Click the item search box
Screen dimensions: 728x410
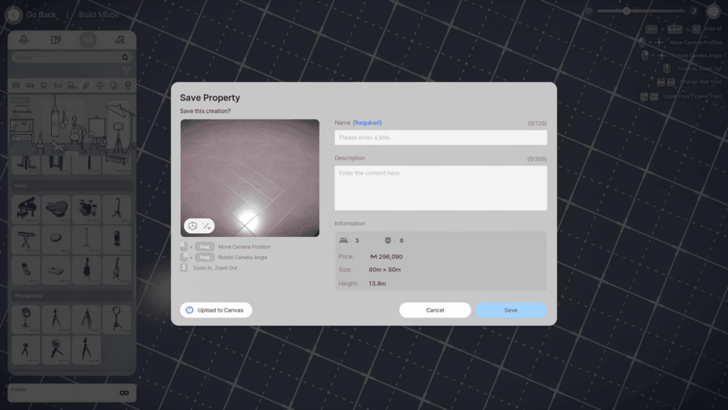tap(66, 58)
